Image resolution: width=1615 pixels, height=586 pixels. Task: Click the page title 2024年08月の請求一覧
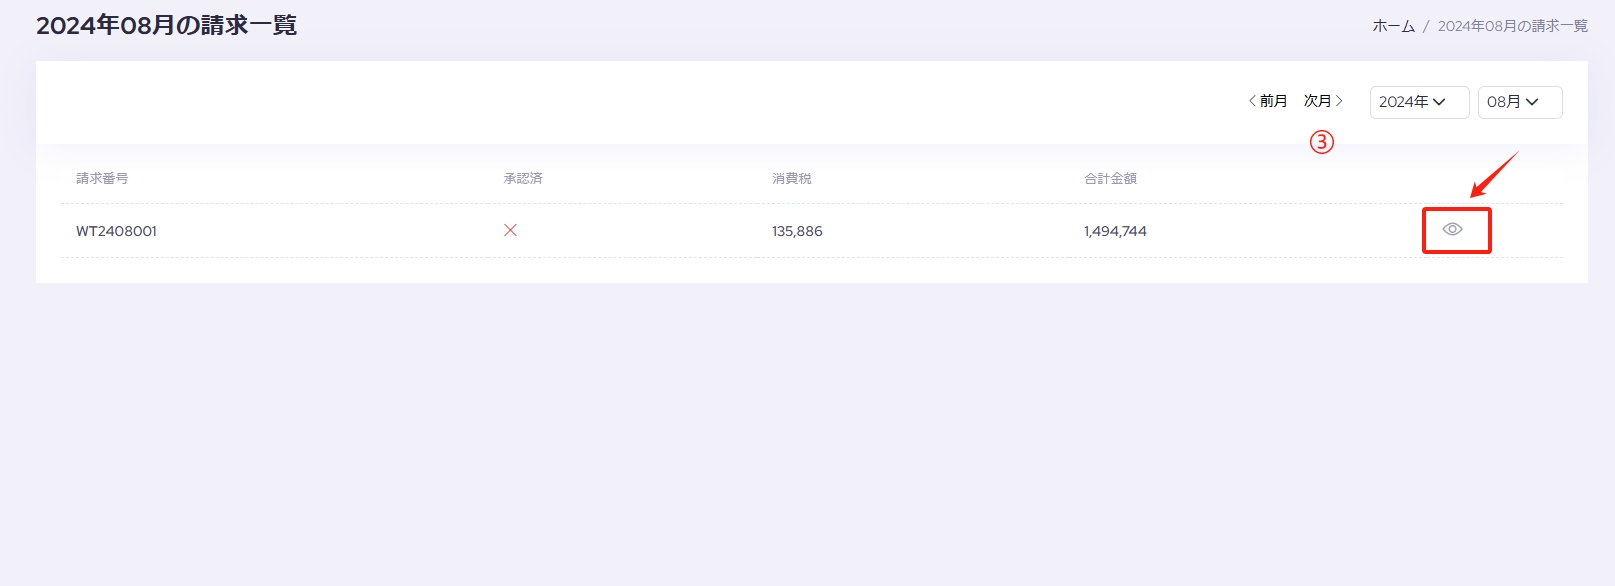coord(167,25)
